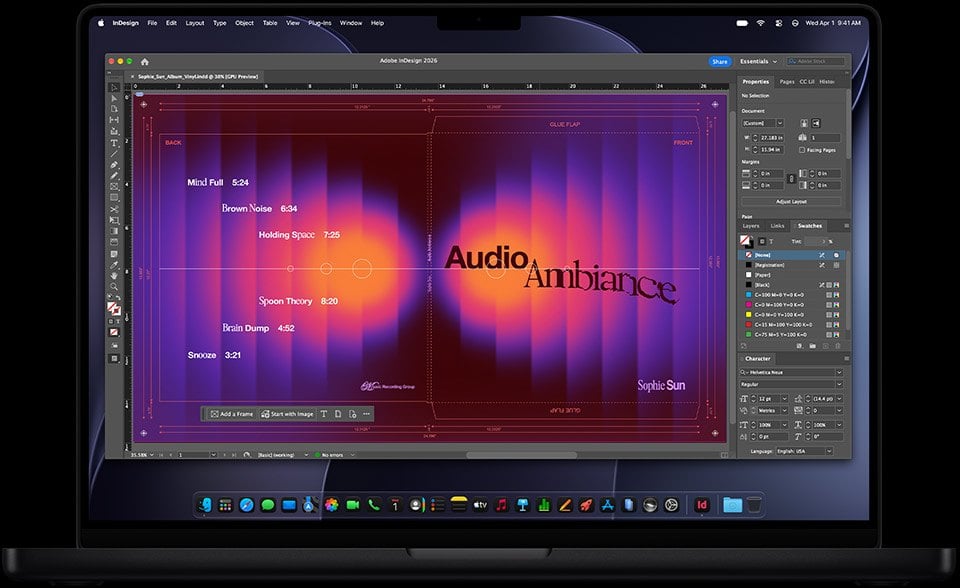Viewport: 960px width, 588px height.
Task: Select the Line tool
Action: 114,154
